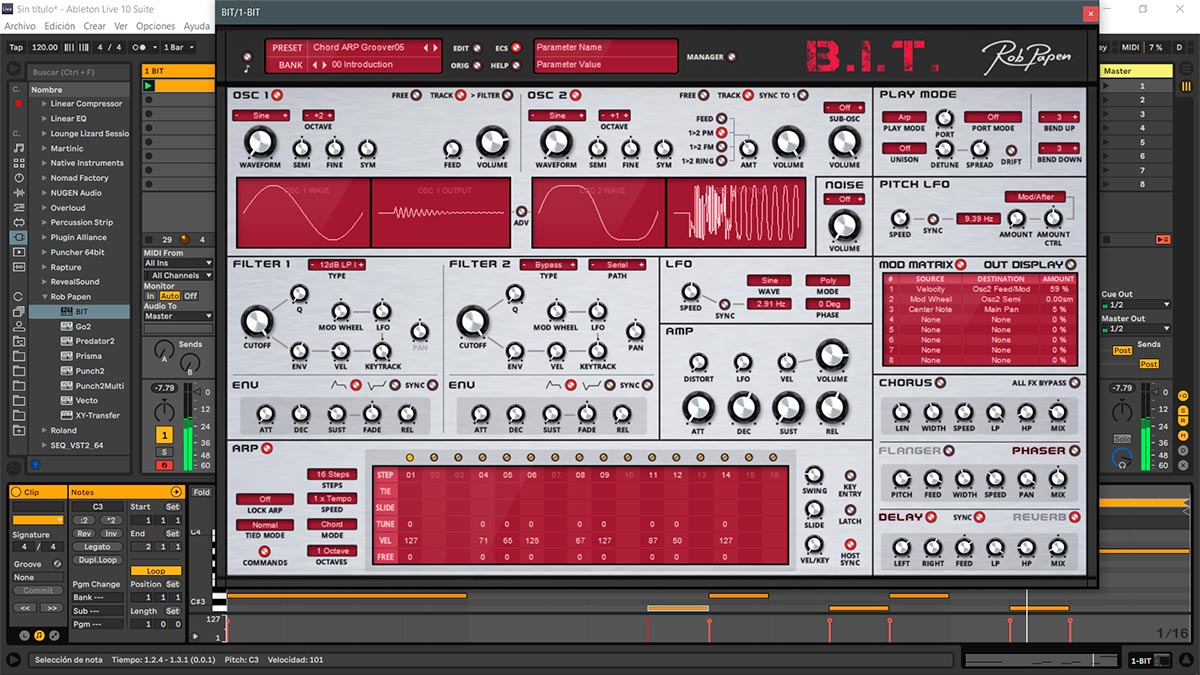Click the Loop button in clip view
This screenshot has height=675, width=1200.
pos(156,572)
